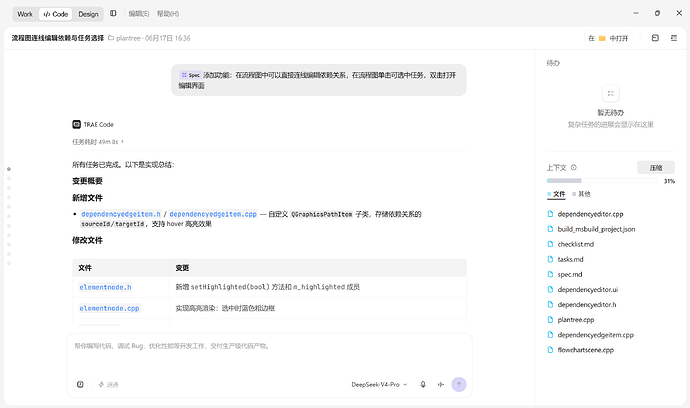Click the file icon beside dependencyedgeitem.cpp in the file list
This screenshot has height=408, width=690.
tap(550, 334)
